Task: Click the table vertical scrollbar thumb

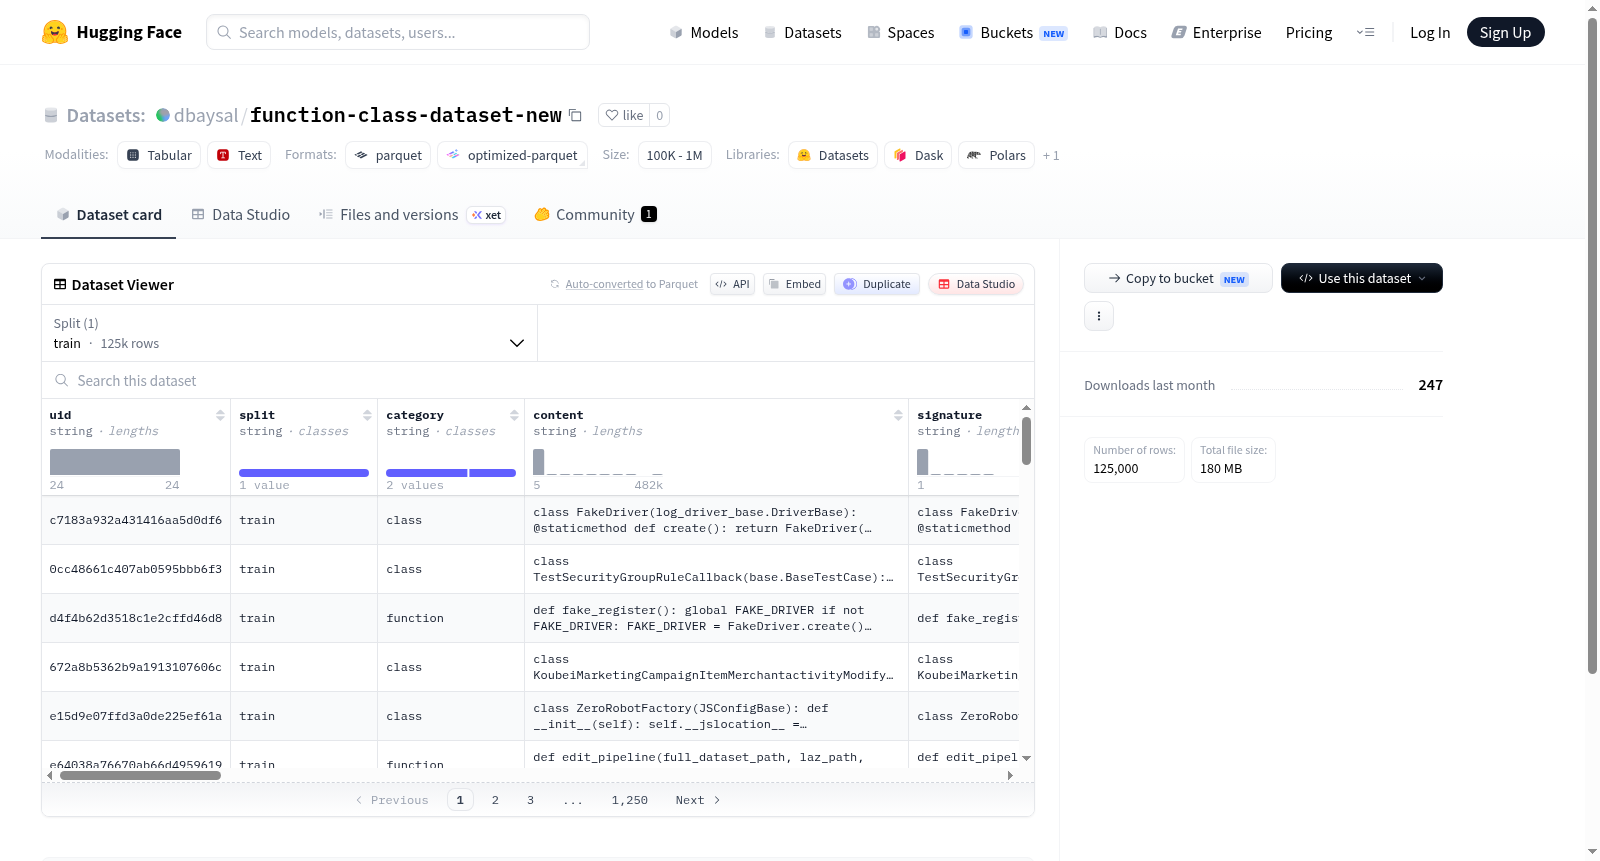Action: tap(1026, 441)
